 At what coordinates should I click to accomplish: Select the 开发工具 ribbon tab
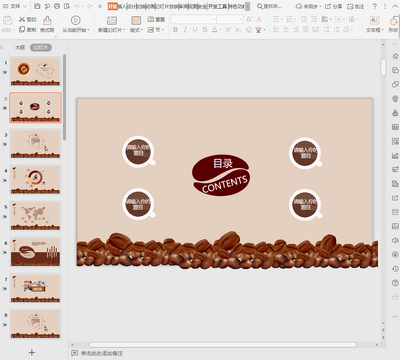pyautogui.click(x=218, y=6)
